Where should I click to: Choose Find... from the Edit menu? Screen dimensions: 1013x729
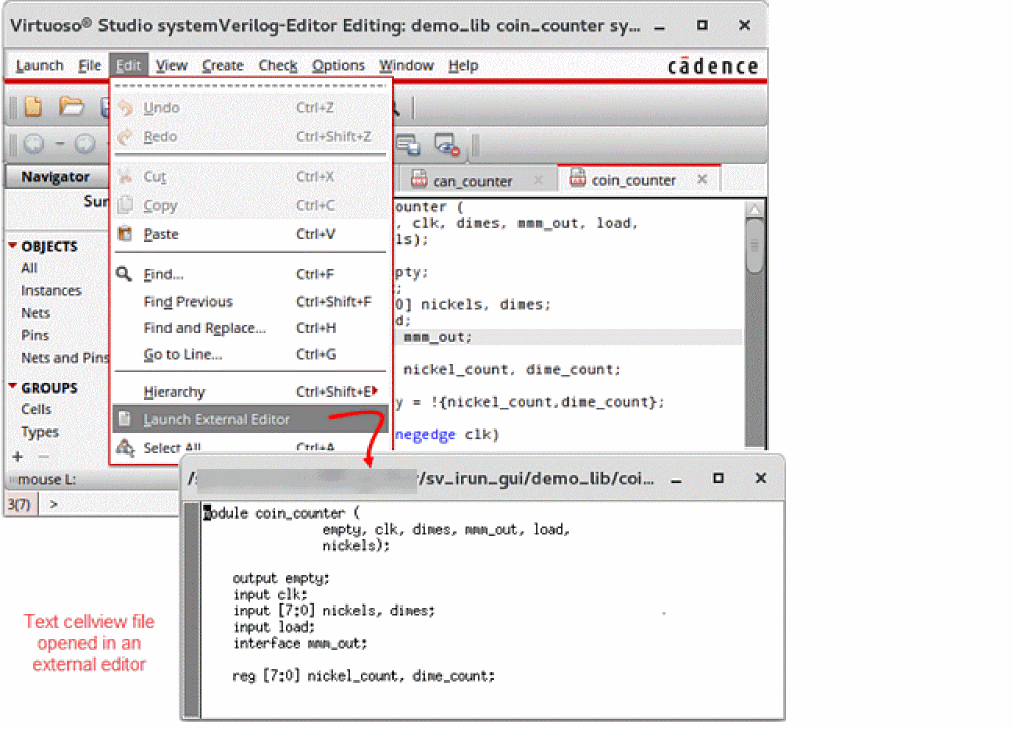click(x=251, y=274)
